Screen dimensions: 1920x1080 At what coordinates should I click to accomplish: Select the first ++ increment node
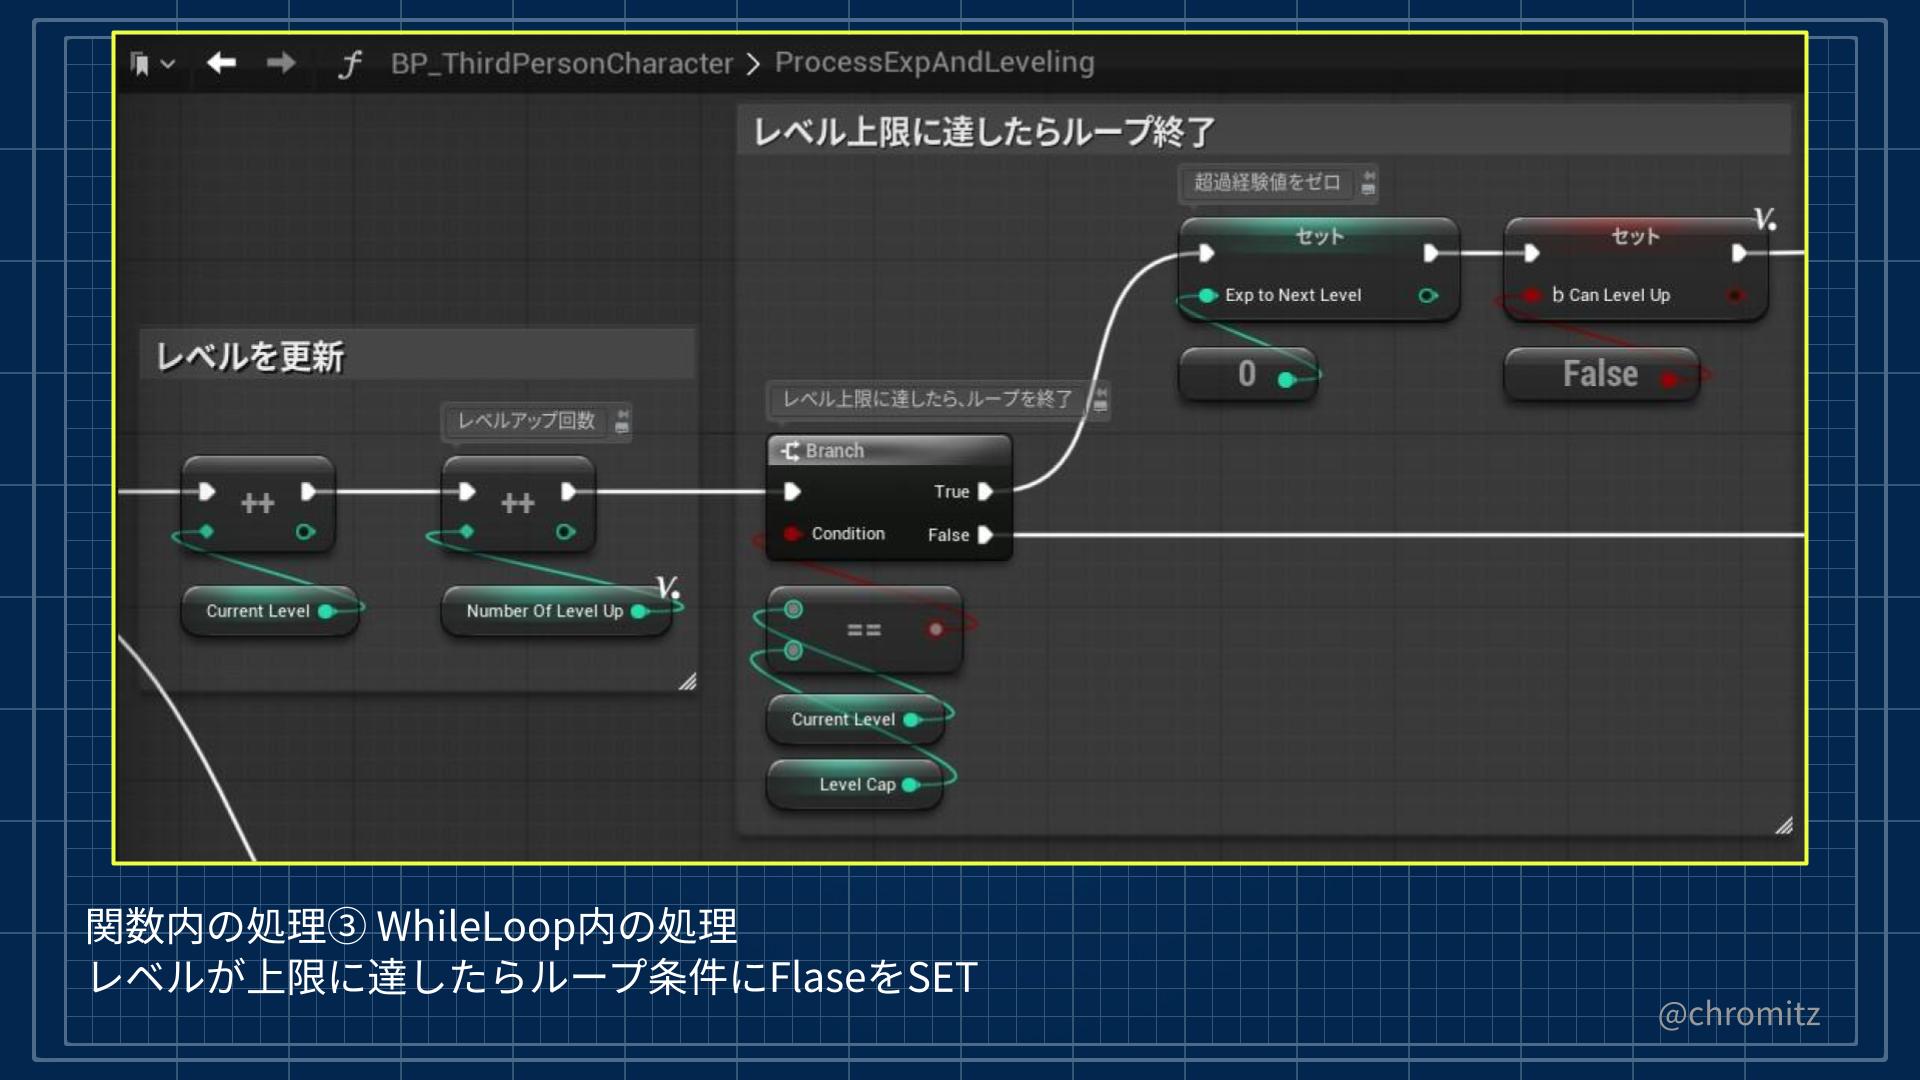point(258,503)
